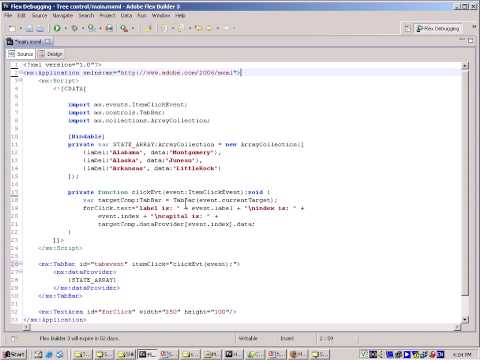Click the New file toolbar icon
This screenshot has width=480, height=360.
[12, 29]
